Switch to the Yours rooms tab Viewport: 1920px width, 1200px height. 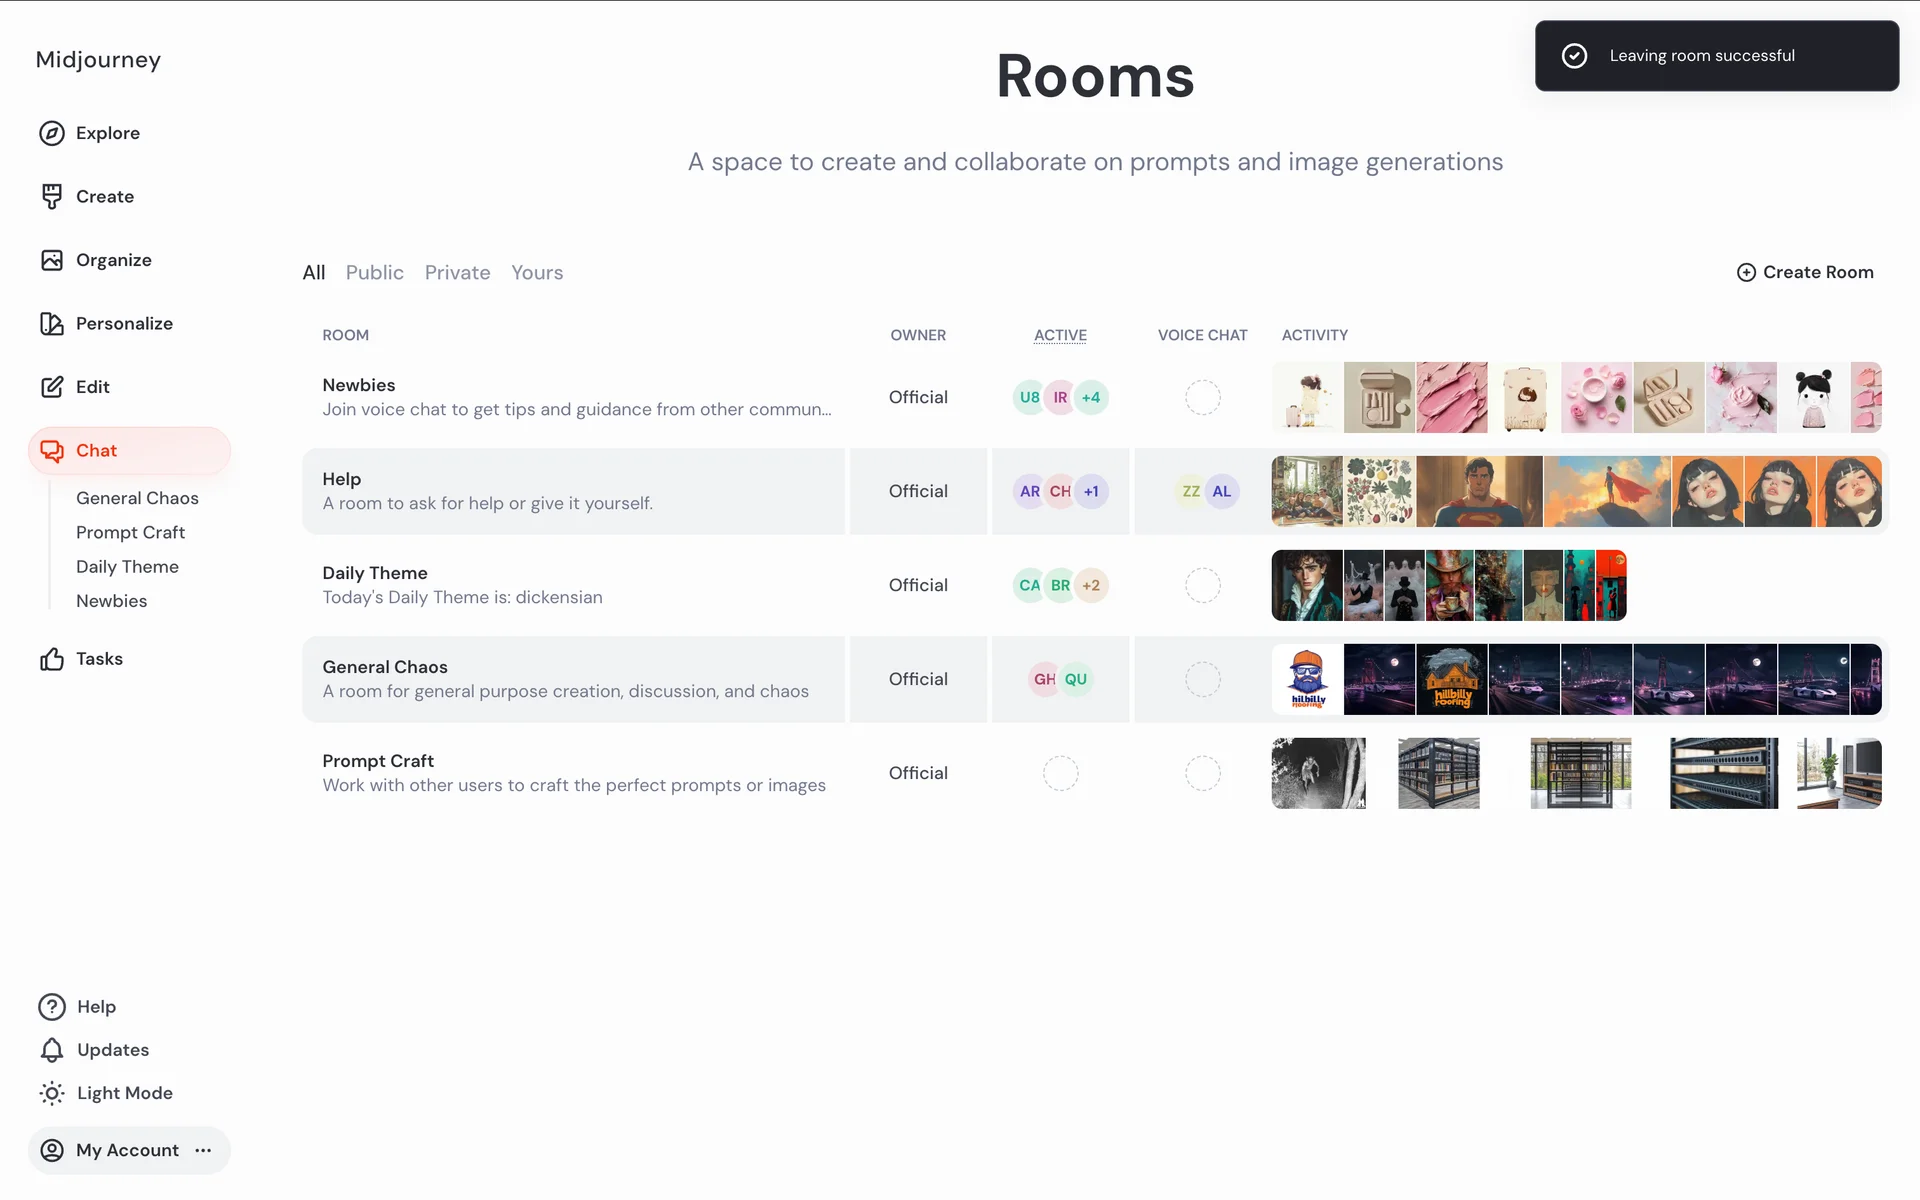[537, 273]
